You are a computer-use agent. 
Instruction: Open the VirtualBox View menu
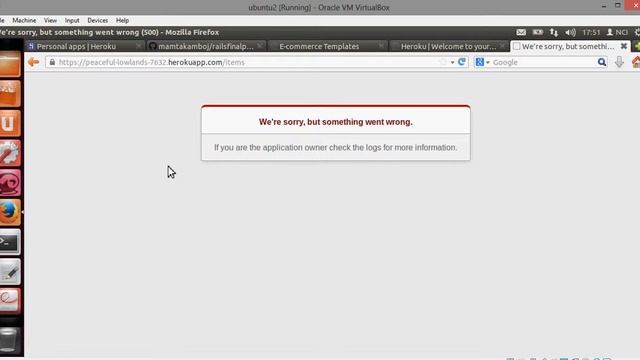click(x=51, y=20)
